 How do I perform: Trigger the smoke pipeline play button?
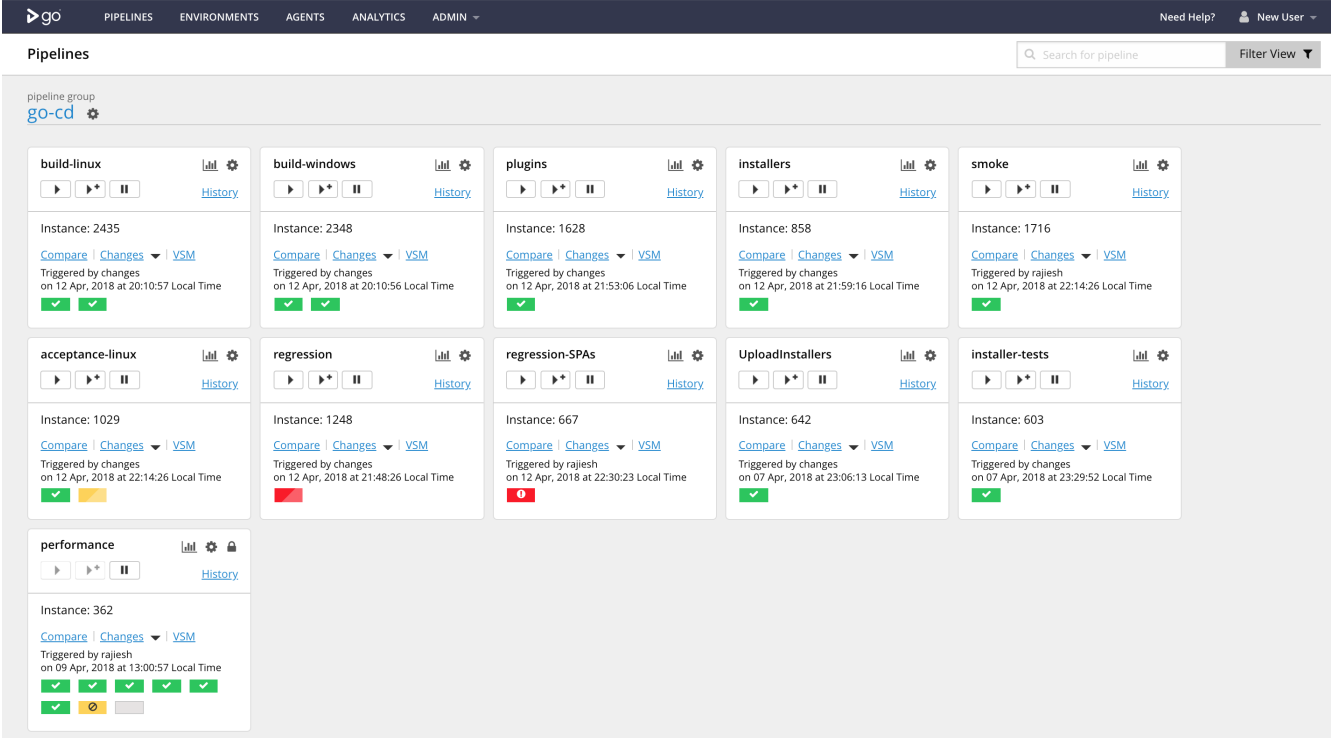coord(987,189)
